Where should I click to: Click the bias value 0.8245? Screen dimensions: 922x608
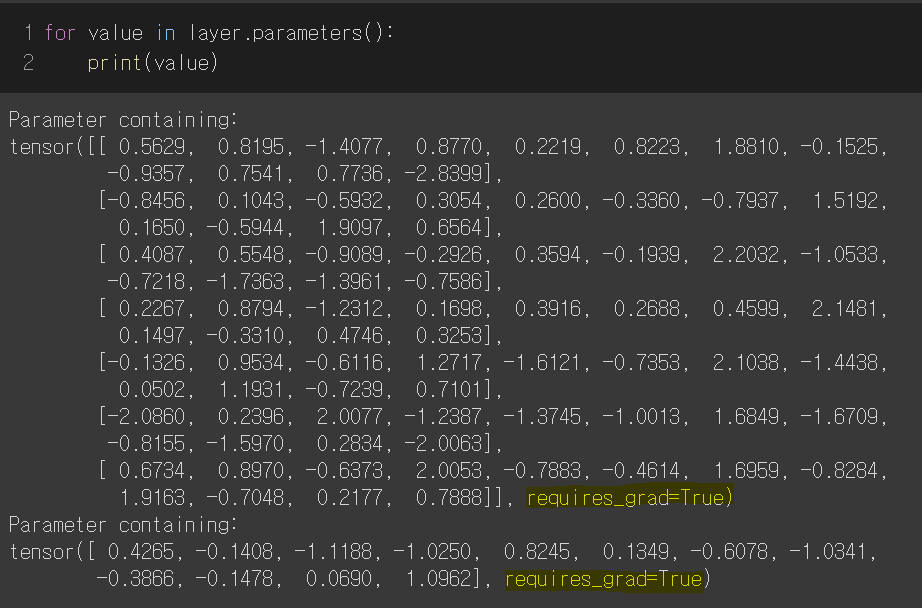point(537,552)
